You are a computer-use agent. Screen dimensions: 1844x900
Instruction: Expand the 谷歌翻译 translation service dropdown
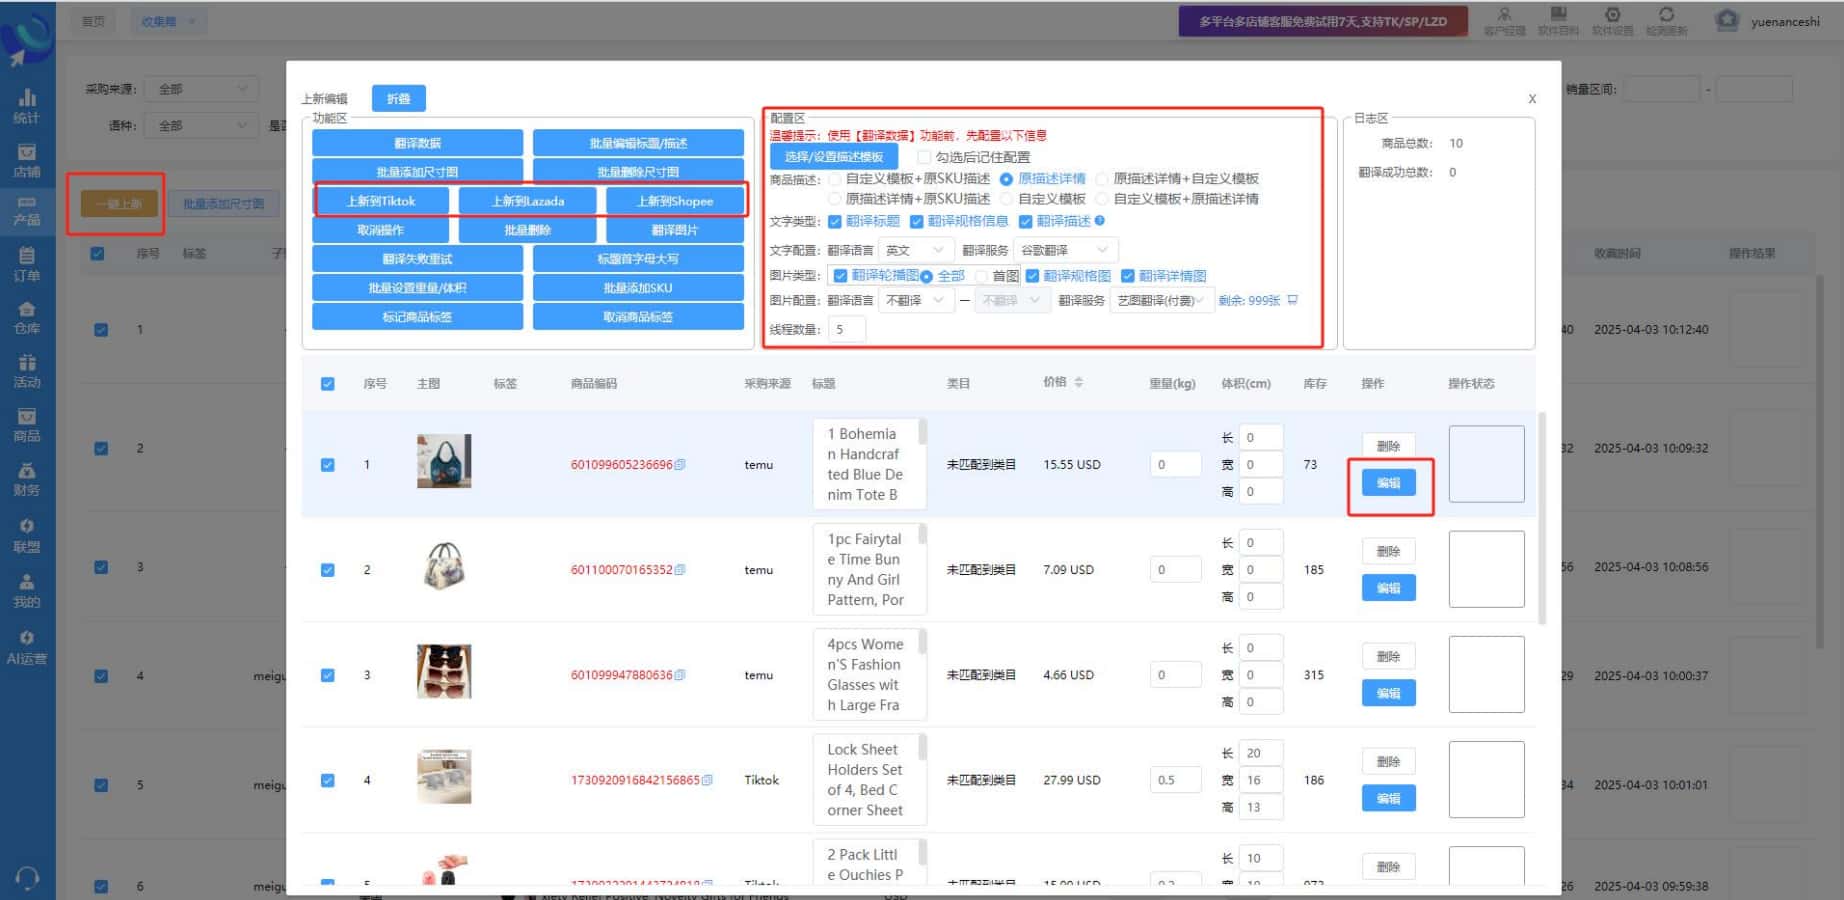coord(1065,250)
